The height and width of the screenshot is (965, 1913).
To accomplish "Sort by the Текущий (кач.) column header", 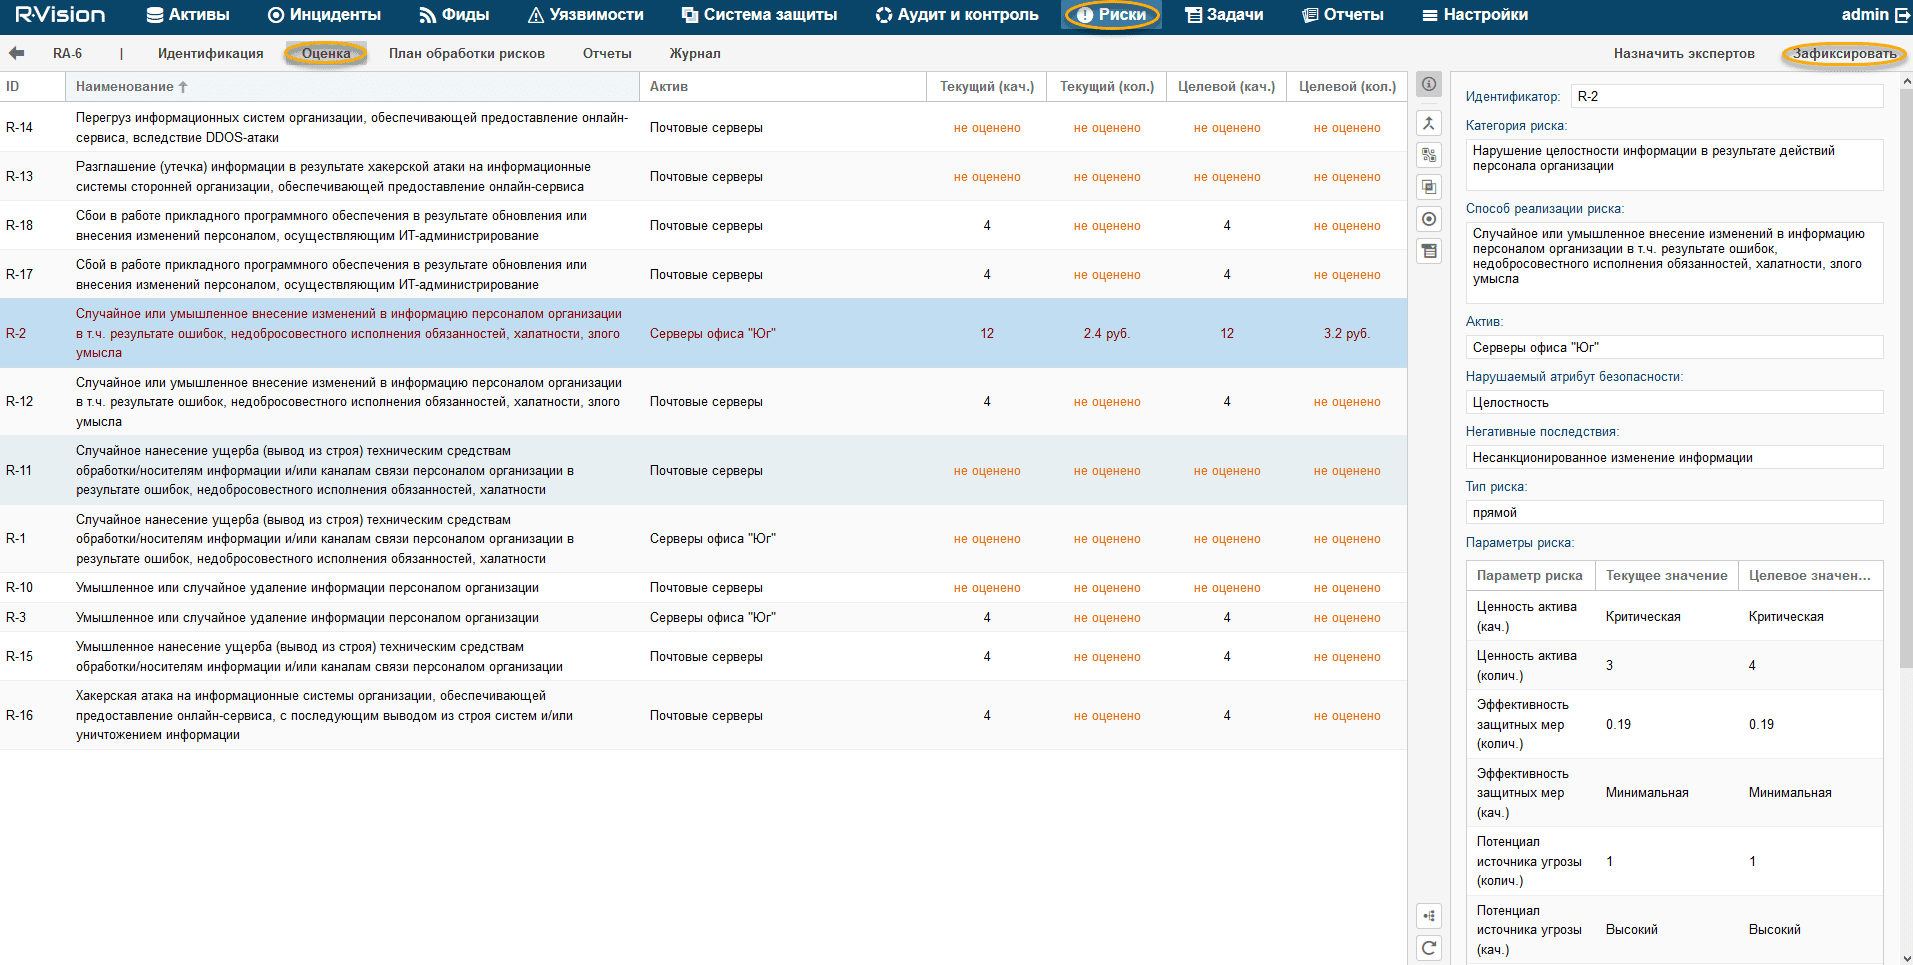I will (987, 87).
